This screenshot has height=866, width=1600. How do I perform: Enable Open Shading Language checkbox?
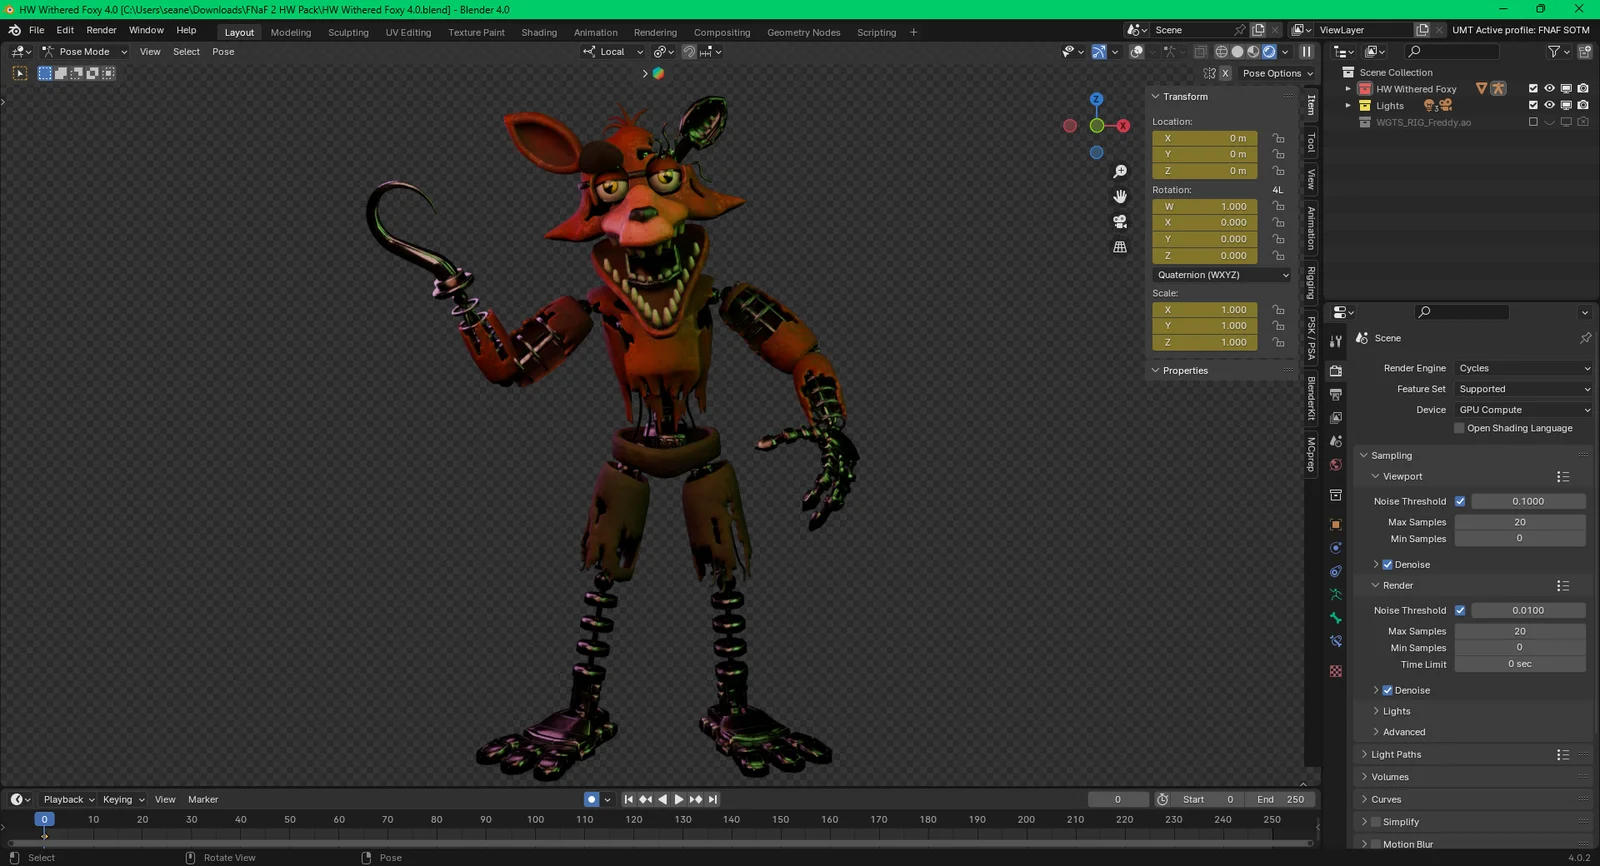point(1459,428)
